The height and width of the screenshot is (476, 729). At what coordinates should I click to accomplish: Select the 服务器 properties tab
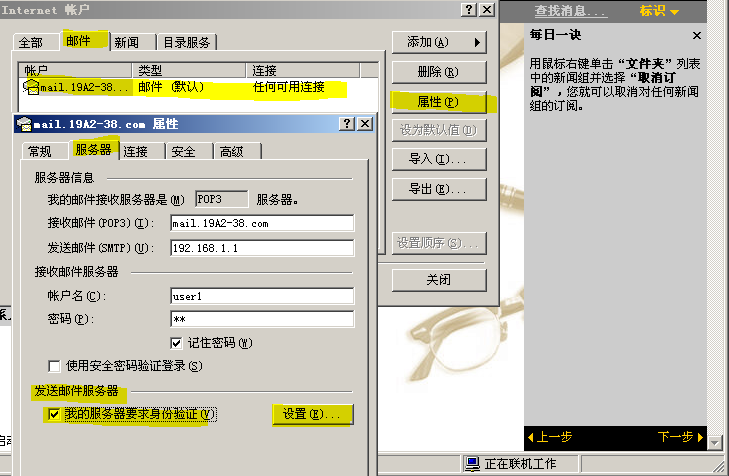tap(93, 150)
